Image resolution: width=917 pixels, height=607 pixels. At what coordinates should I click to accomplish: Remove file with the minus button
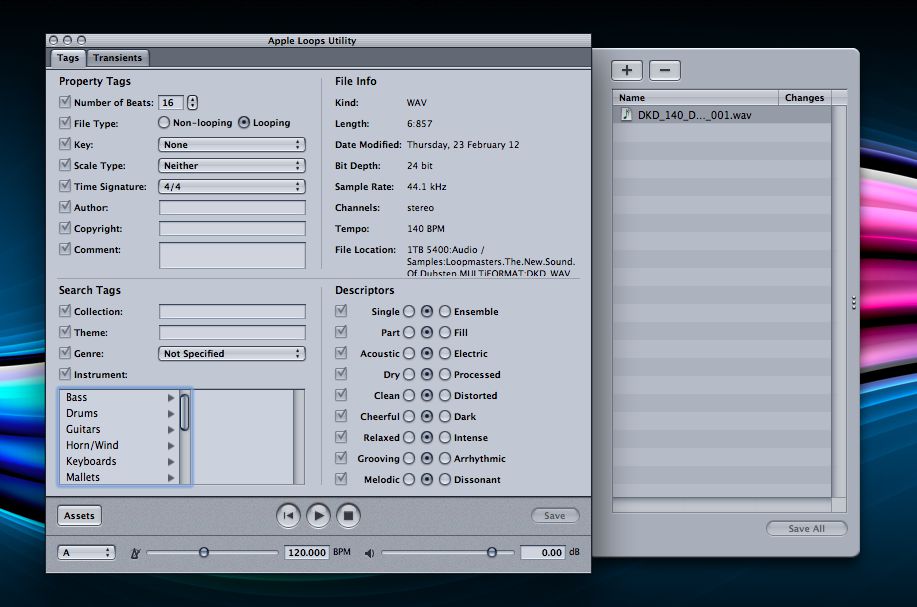[665, 70]
